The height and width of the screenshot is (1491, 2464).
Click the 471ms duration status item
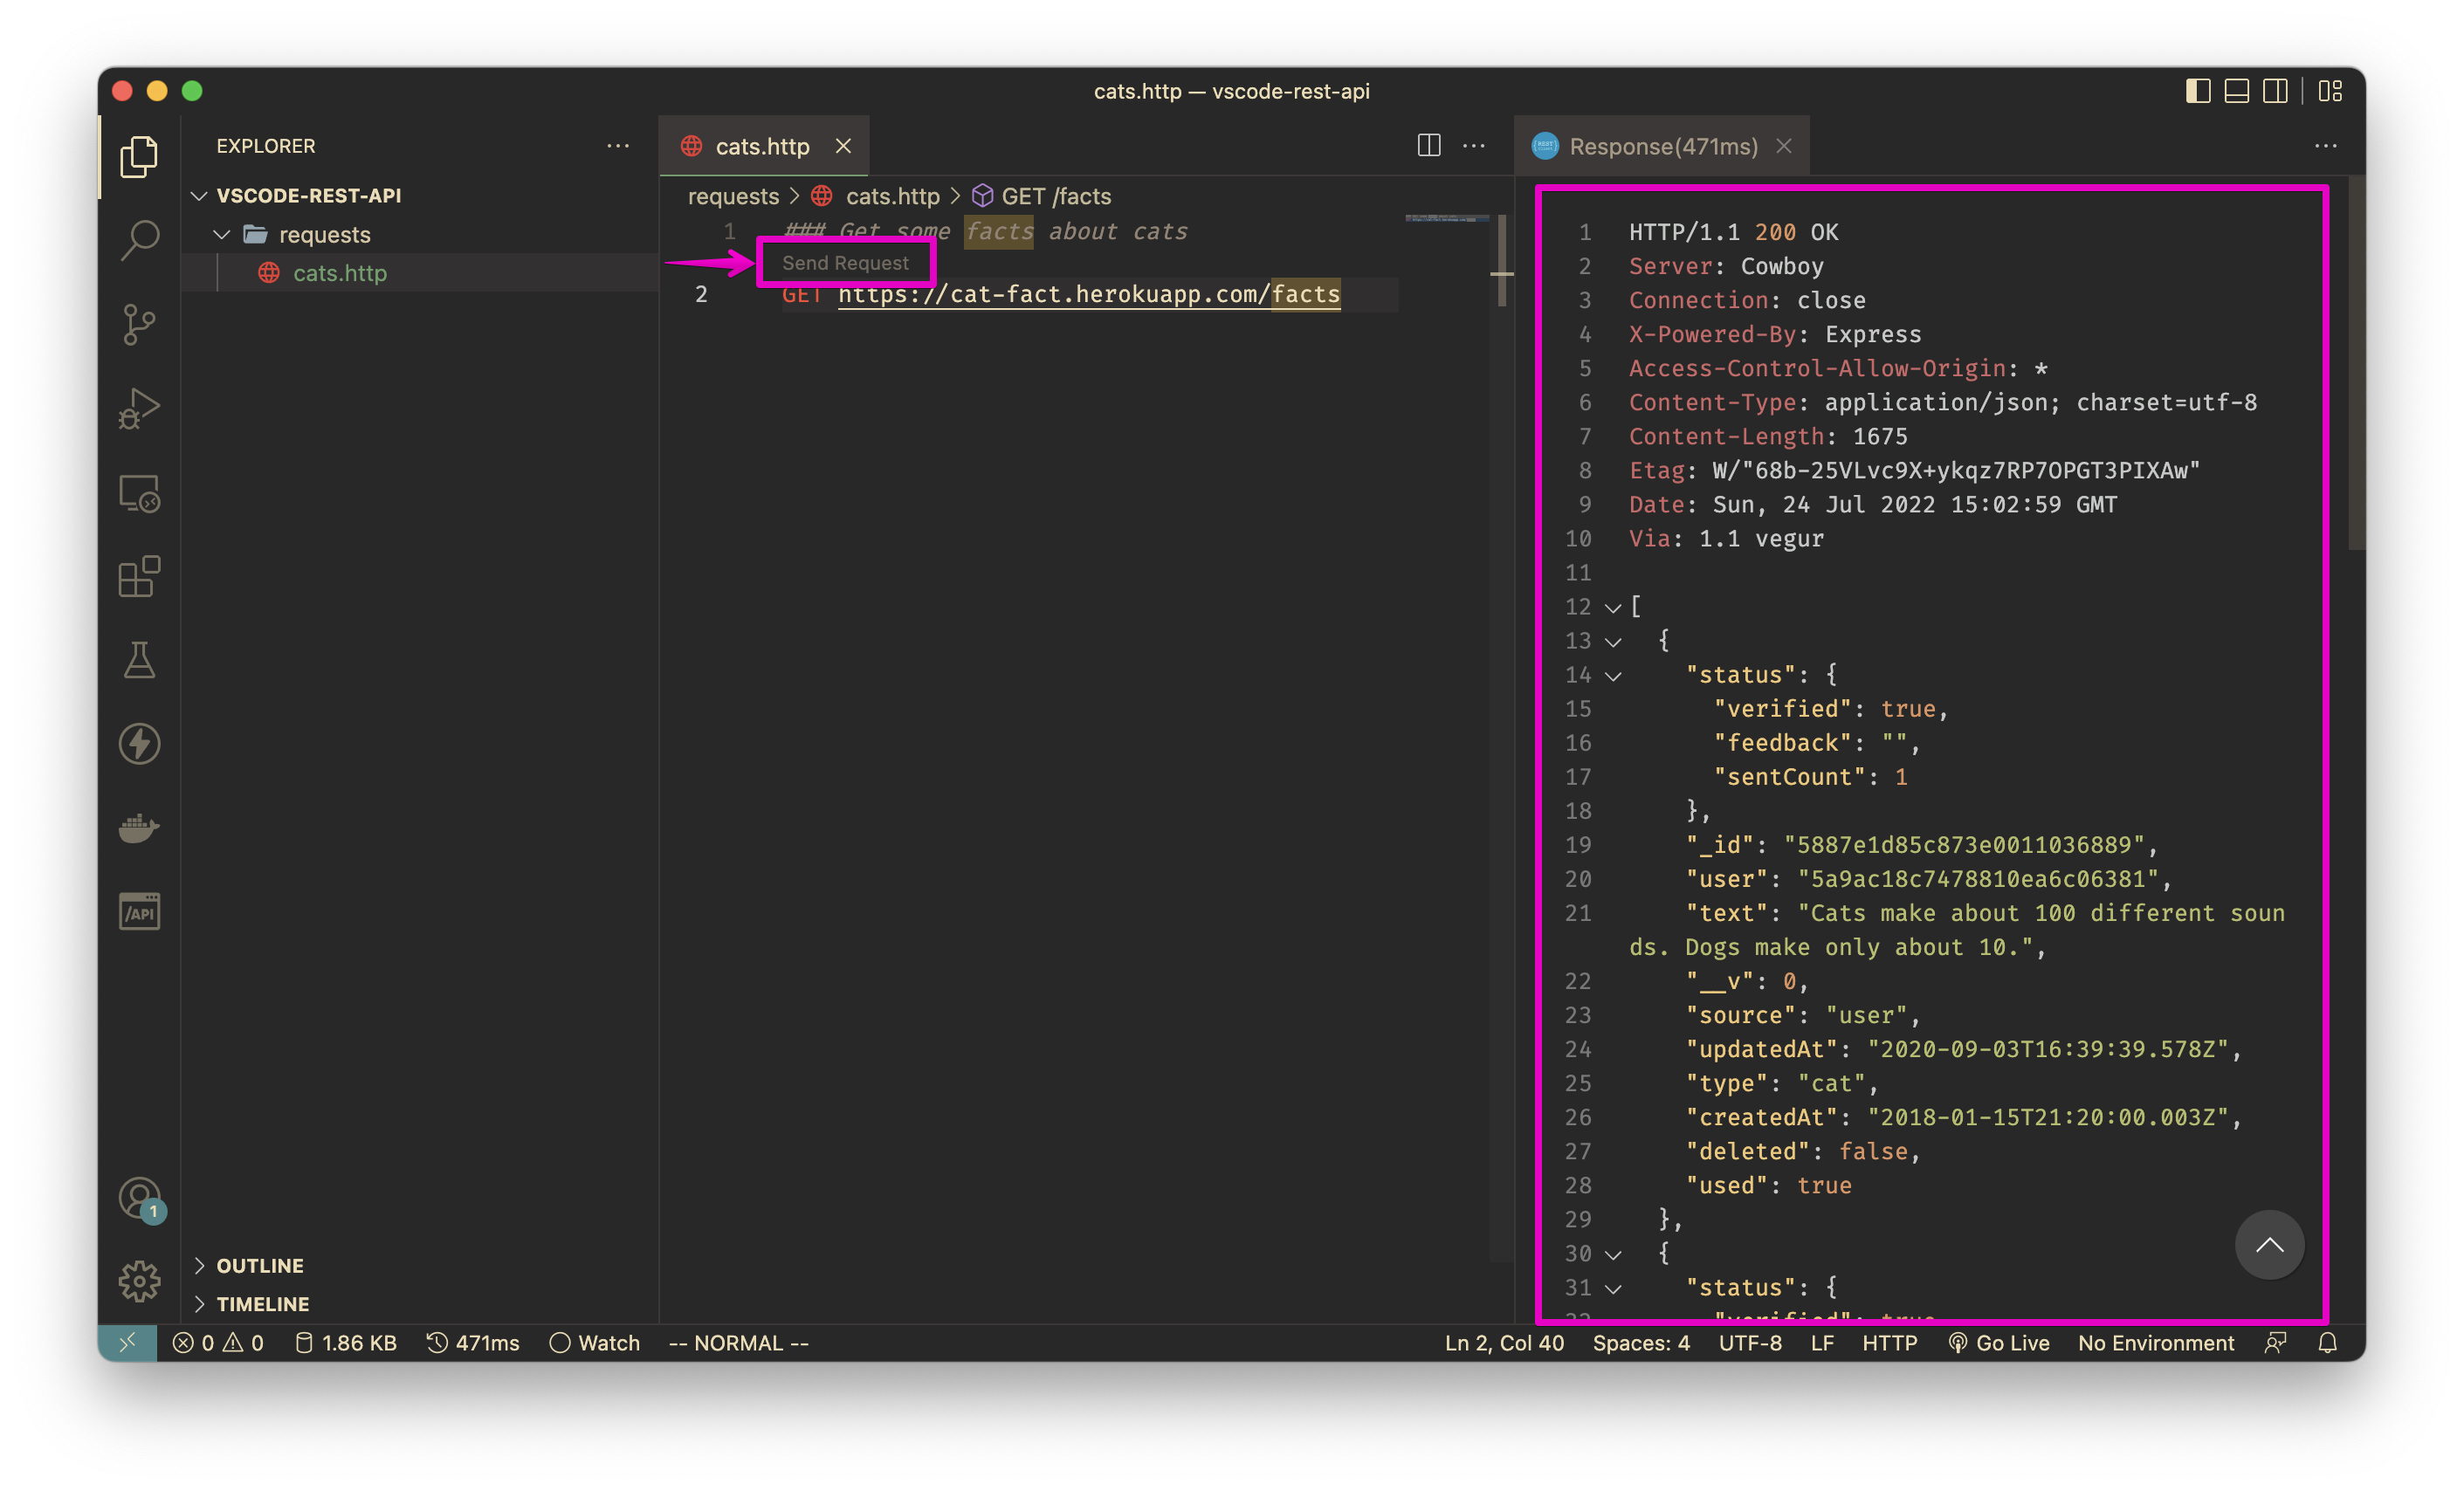(x=473, y=1342)
